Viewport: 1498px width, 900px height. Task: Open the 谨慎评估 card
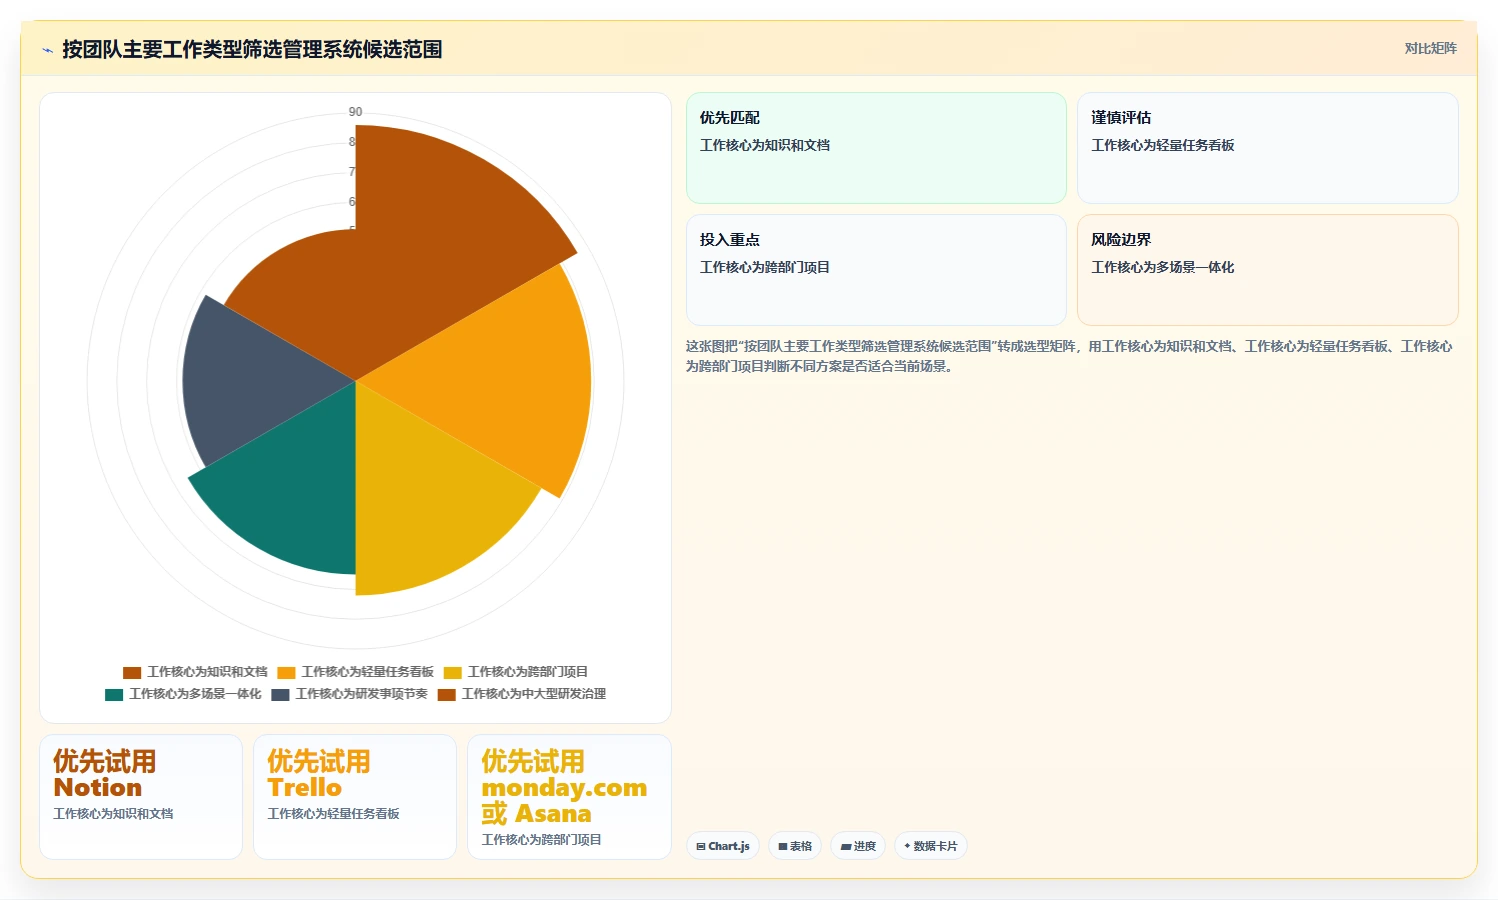tap(1267, 148)
